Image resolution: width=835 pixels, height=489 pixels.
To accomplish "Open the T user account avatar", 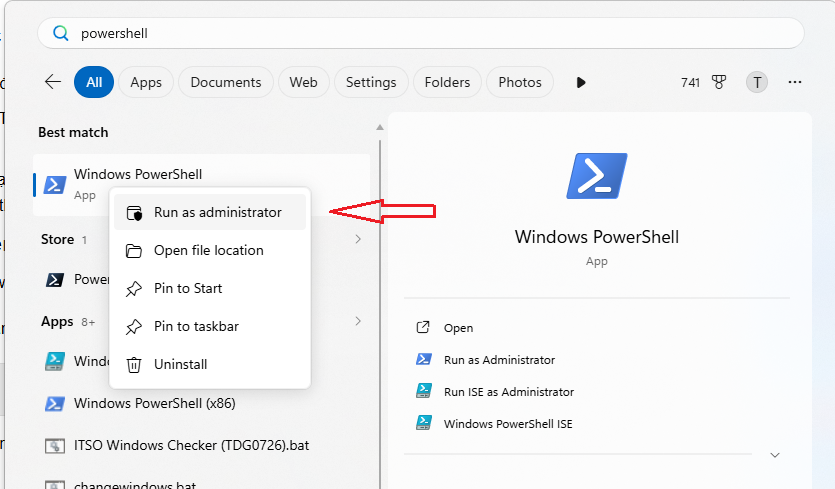I will 757,82.
